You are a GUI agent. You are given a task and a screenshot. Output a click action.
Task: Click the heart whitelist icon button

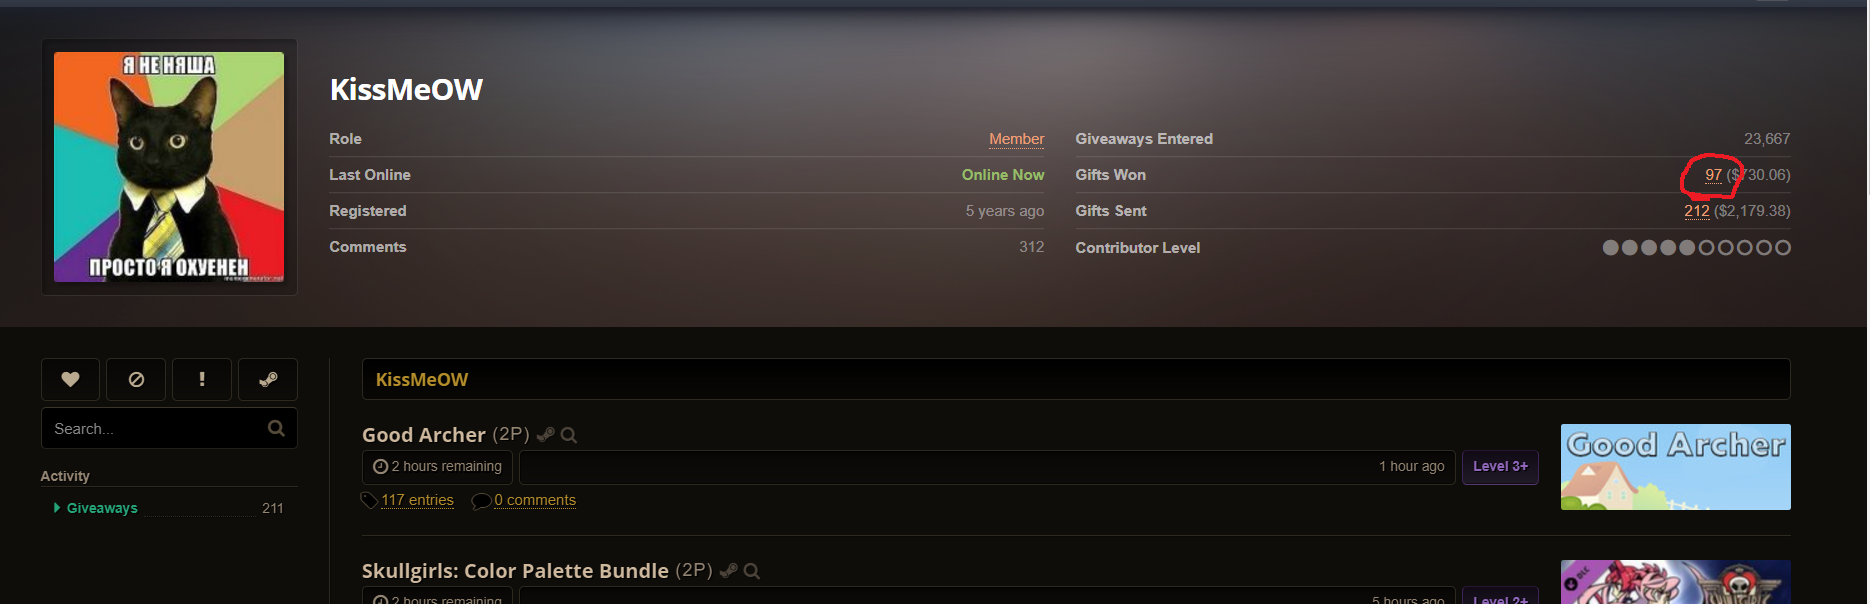[70, 379]
